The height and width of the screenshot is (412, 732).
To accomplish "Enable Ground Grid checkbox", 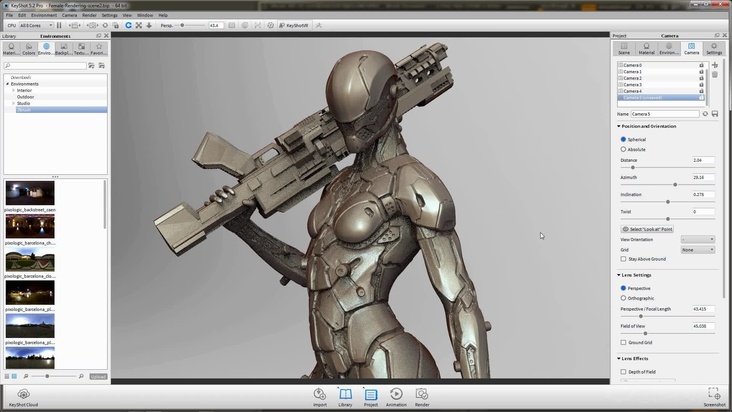I will click(623, 342).
